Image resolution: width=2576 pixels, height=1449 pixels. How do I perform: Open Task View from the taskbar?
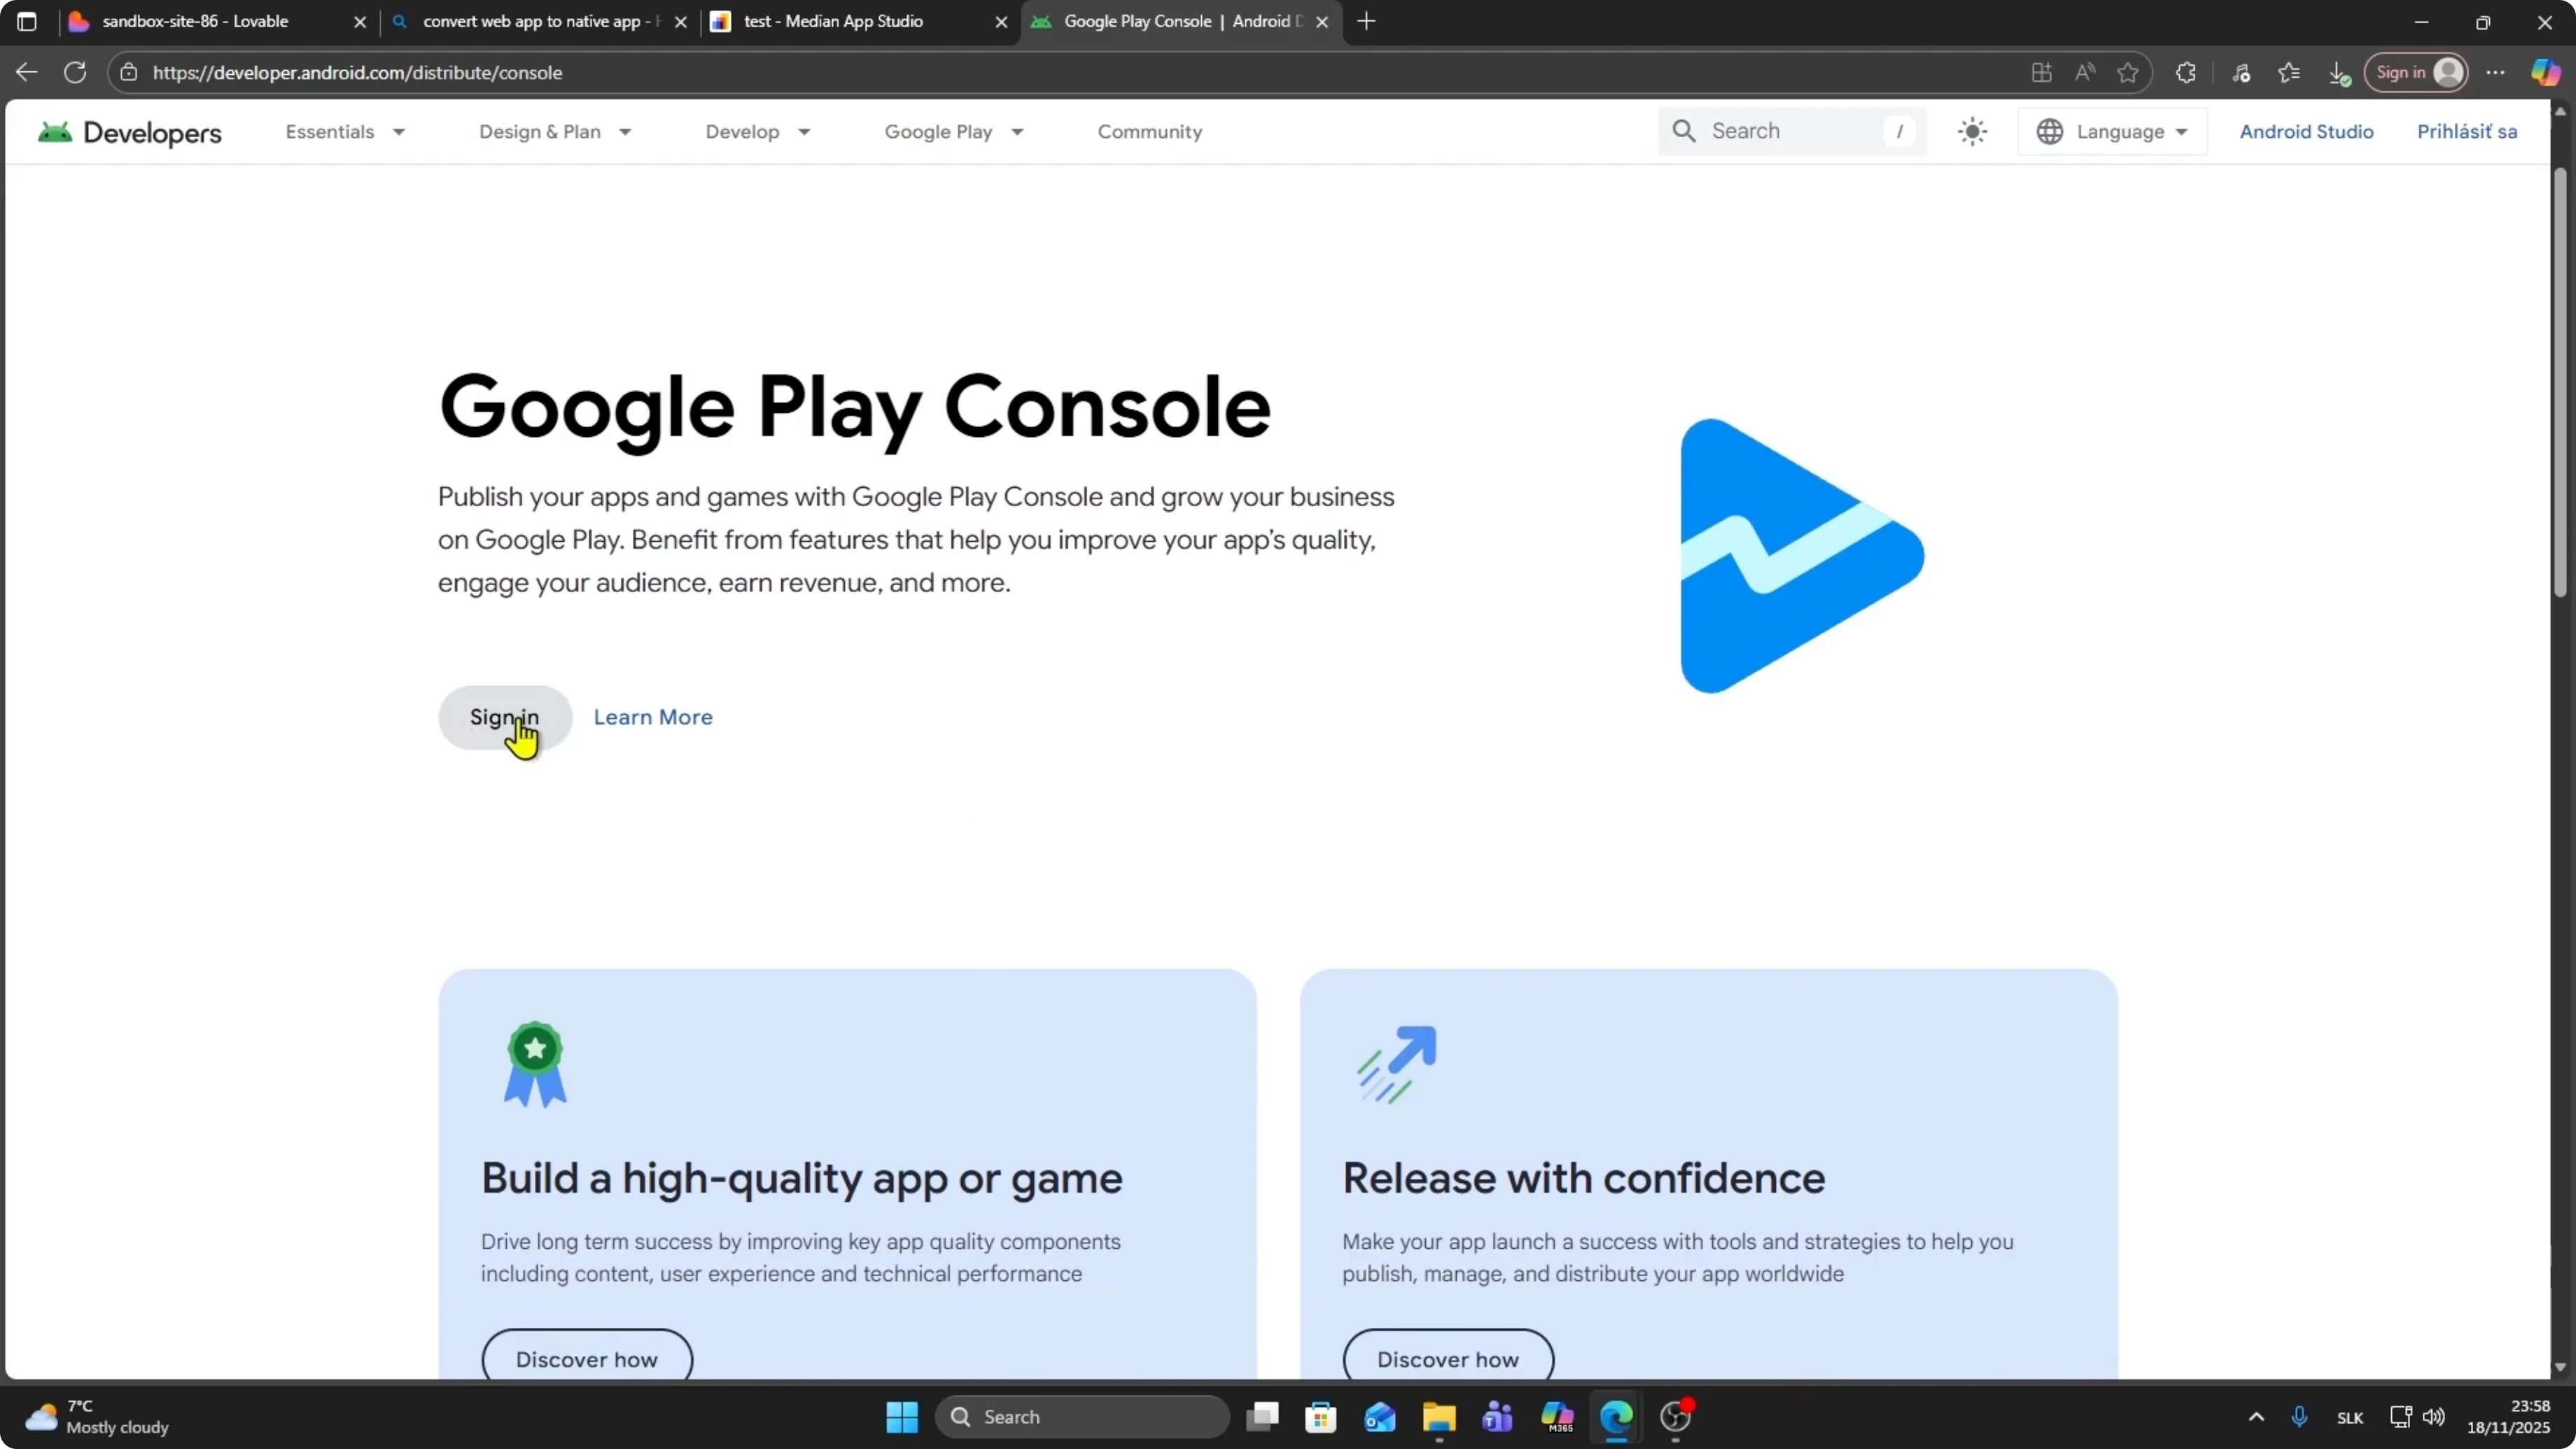[x=1262, y=1417]
